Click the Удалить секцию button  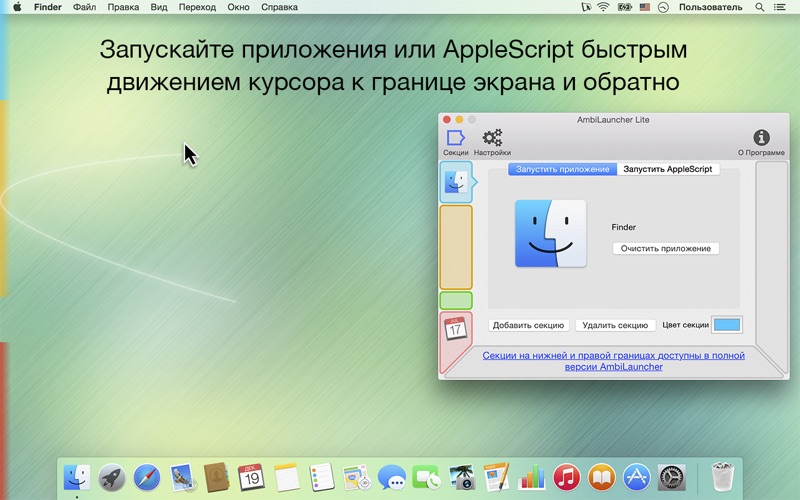tap(615, 325)
